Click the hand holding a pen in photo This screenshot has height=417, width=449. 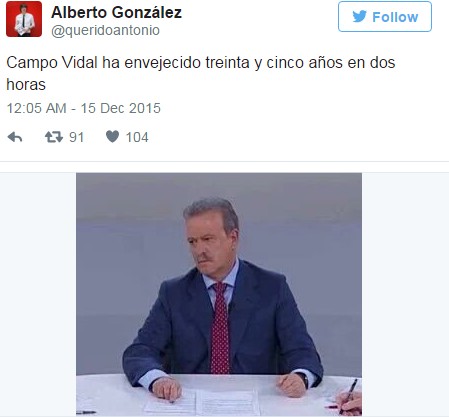point(348,400)
